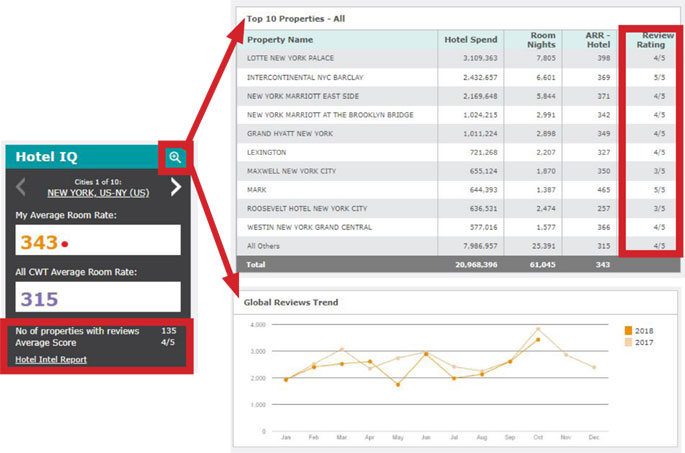Select the INTERCONTINENTAL NYC BARCLAY row
This screenshot has width=685, height=453.
pyautogui.click(x=458, y=77)
